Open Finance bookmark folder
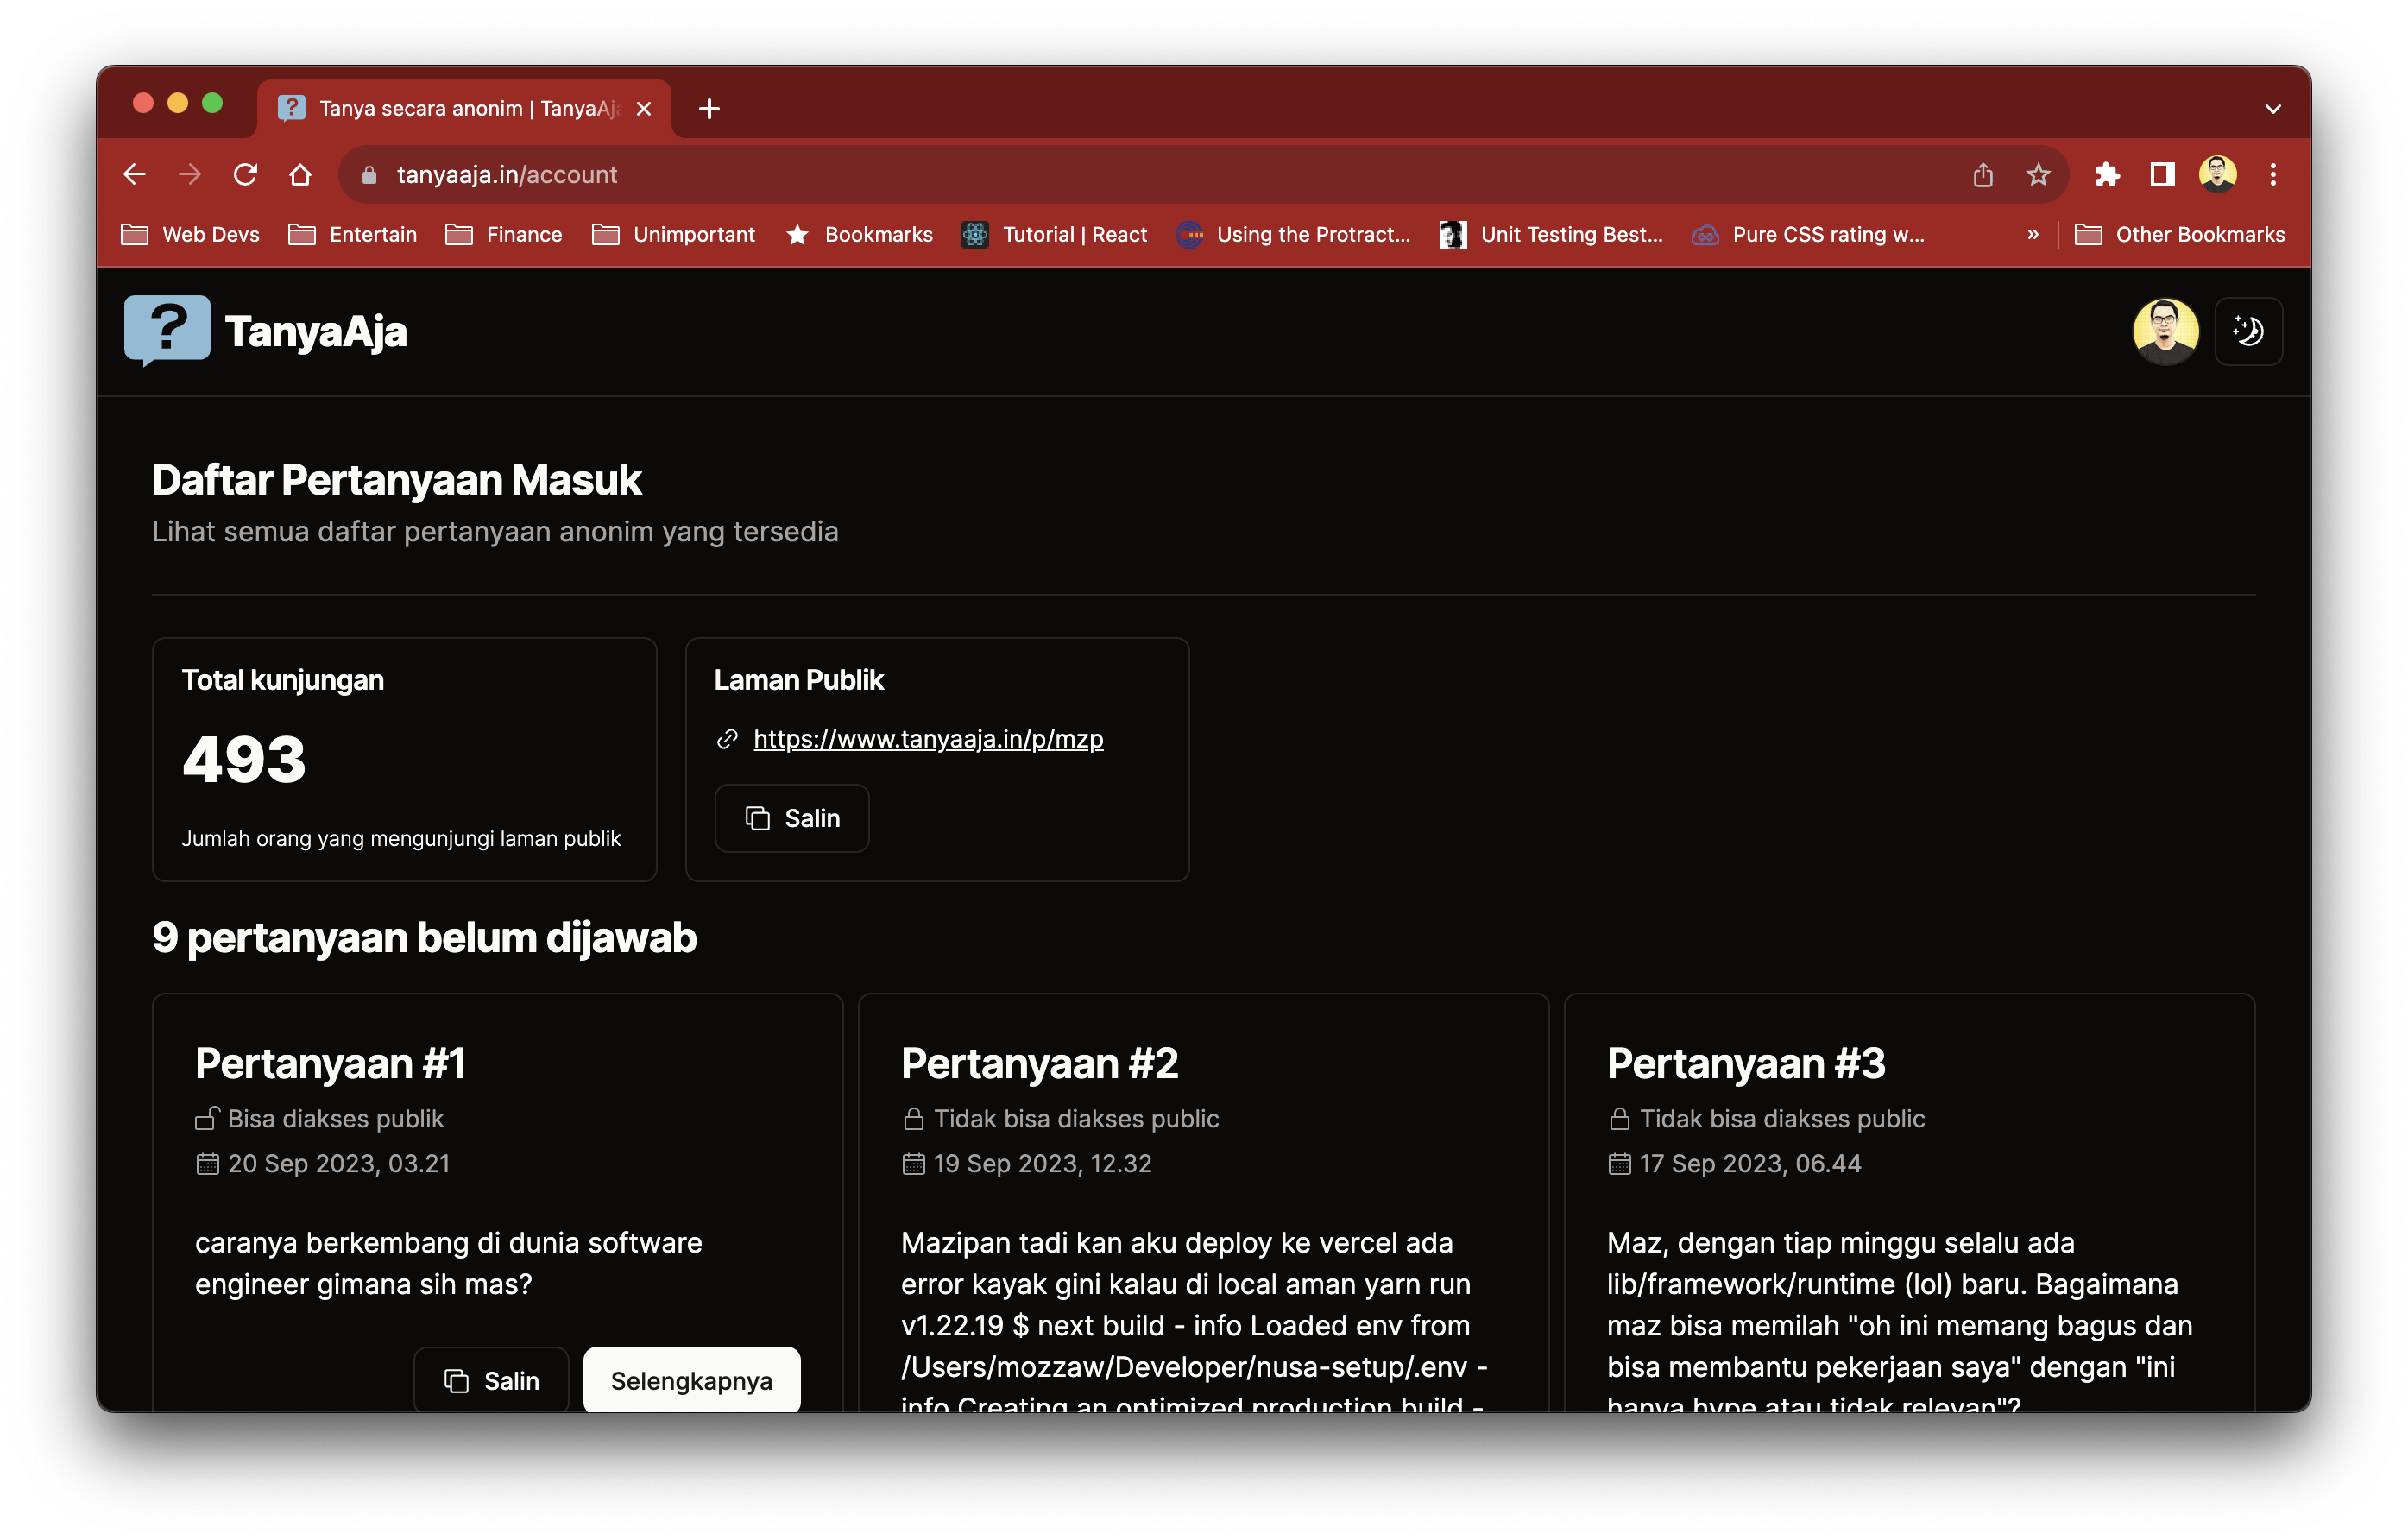Viewport: 2408px width, 1540px height. coord(504,234)
